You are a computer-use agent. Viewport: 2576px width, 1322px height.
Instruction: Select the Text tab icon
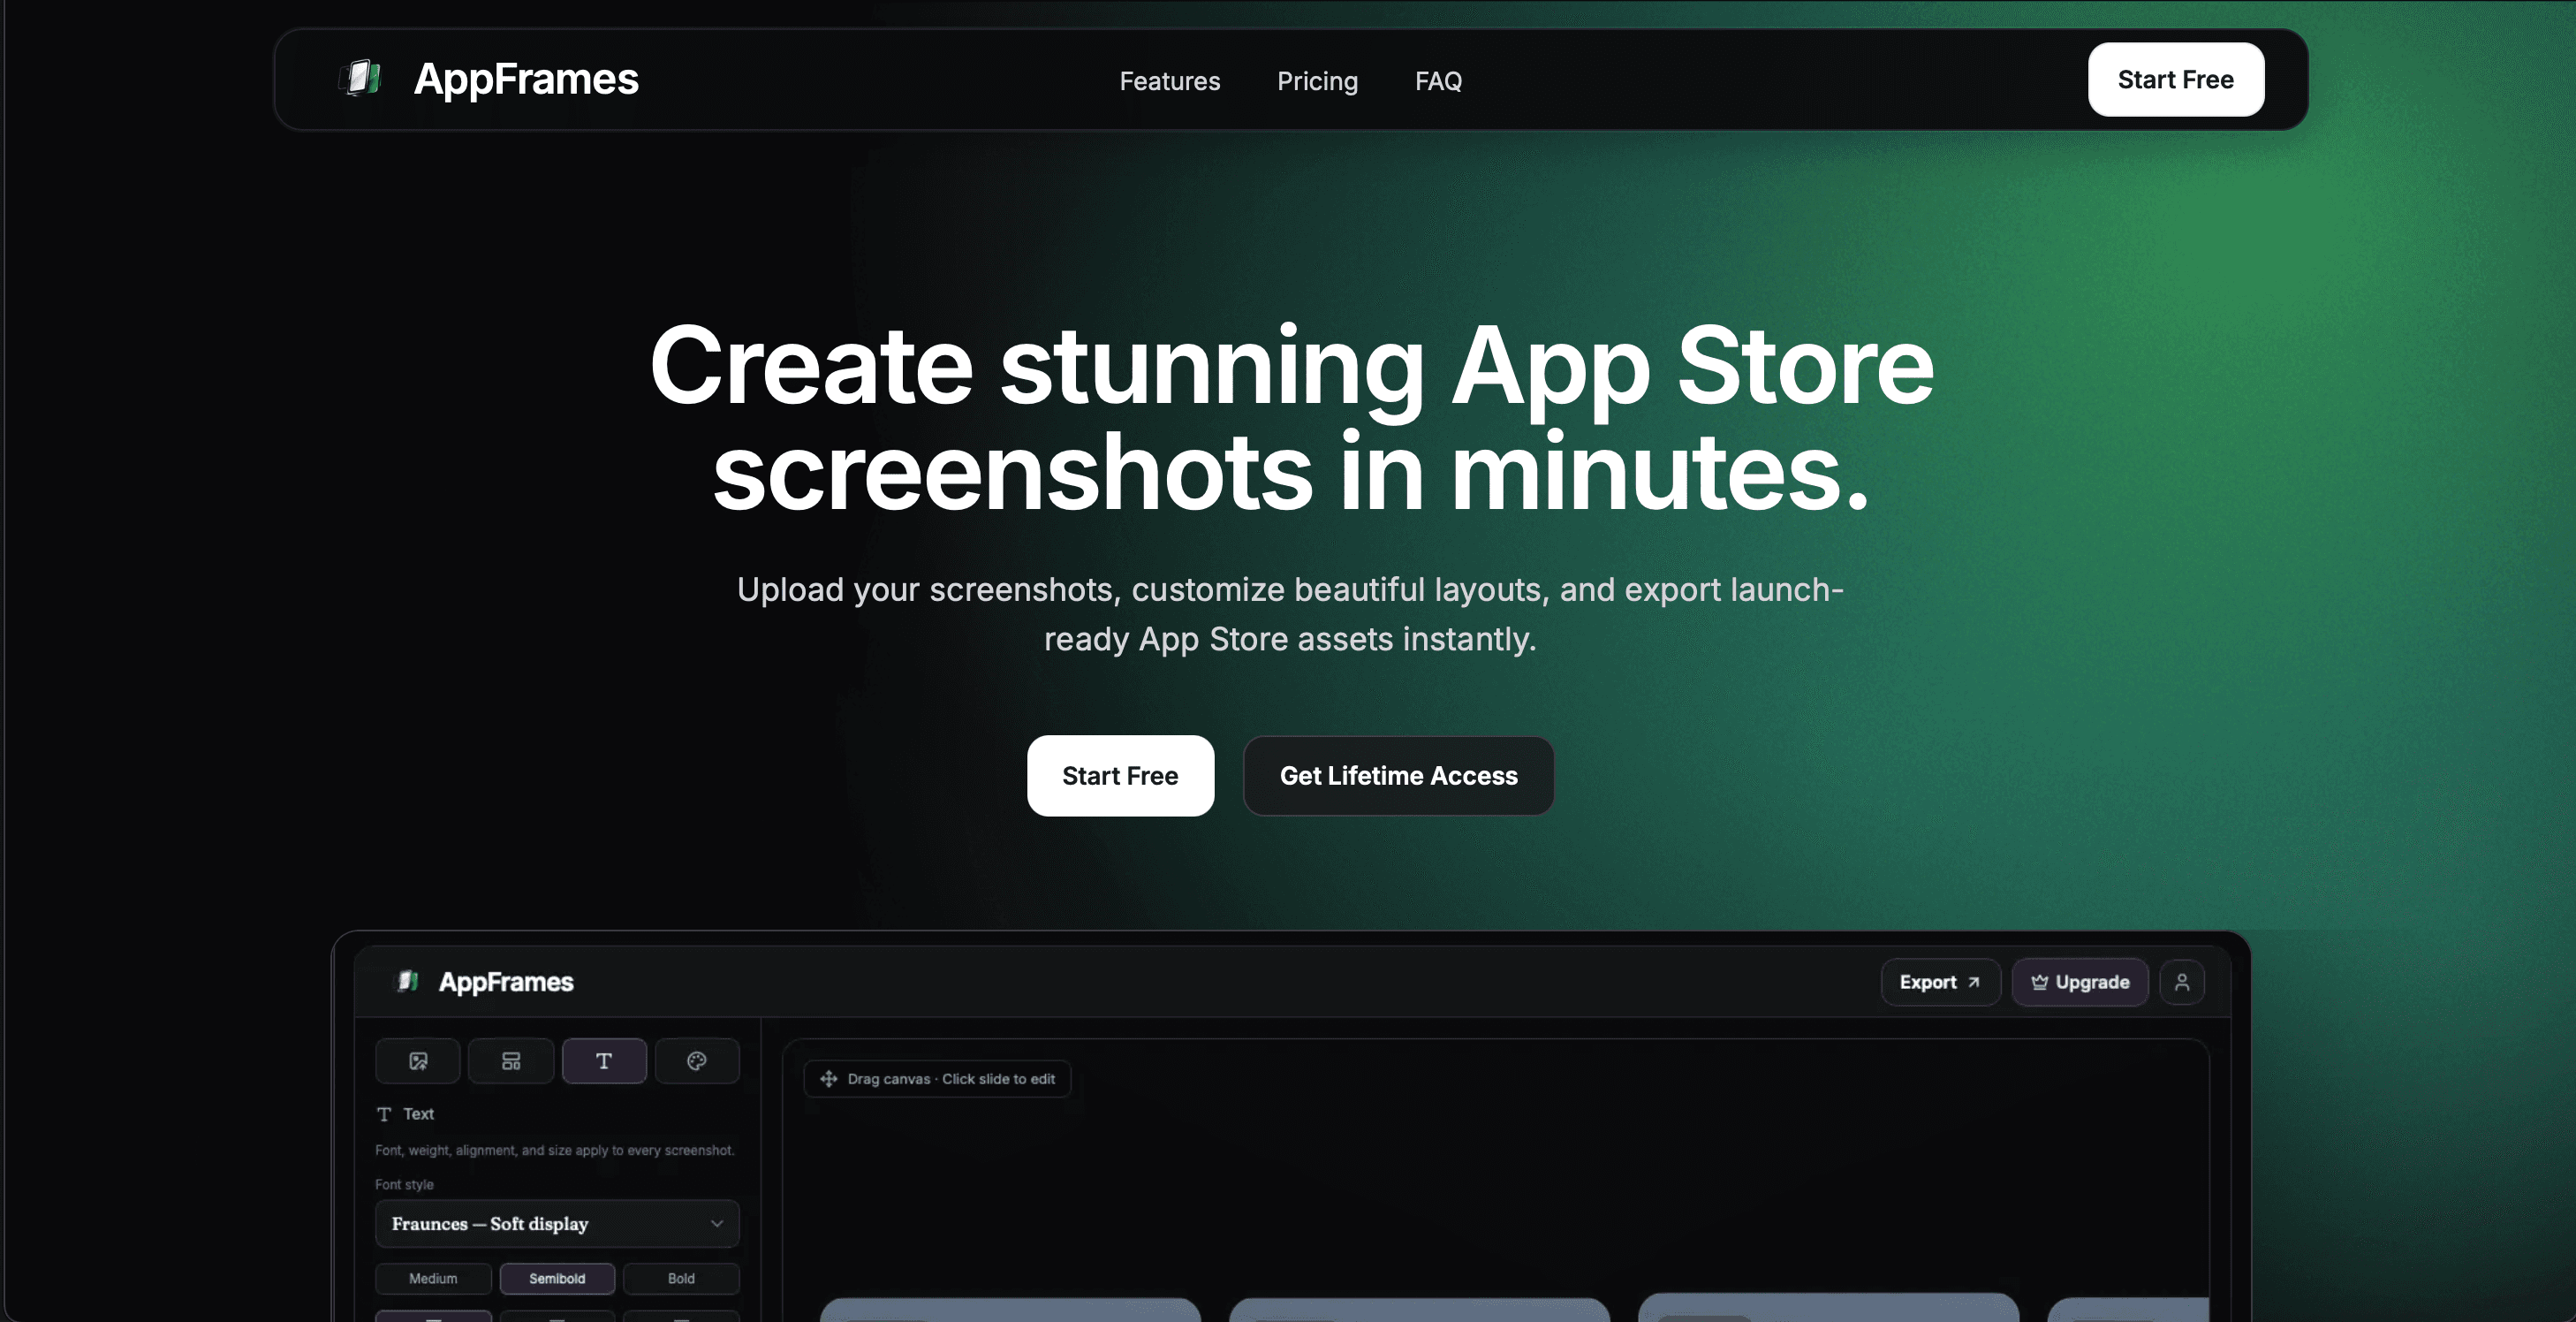[x=604, y=1061]
